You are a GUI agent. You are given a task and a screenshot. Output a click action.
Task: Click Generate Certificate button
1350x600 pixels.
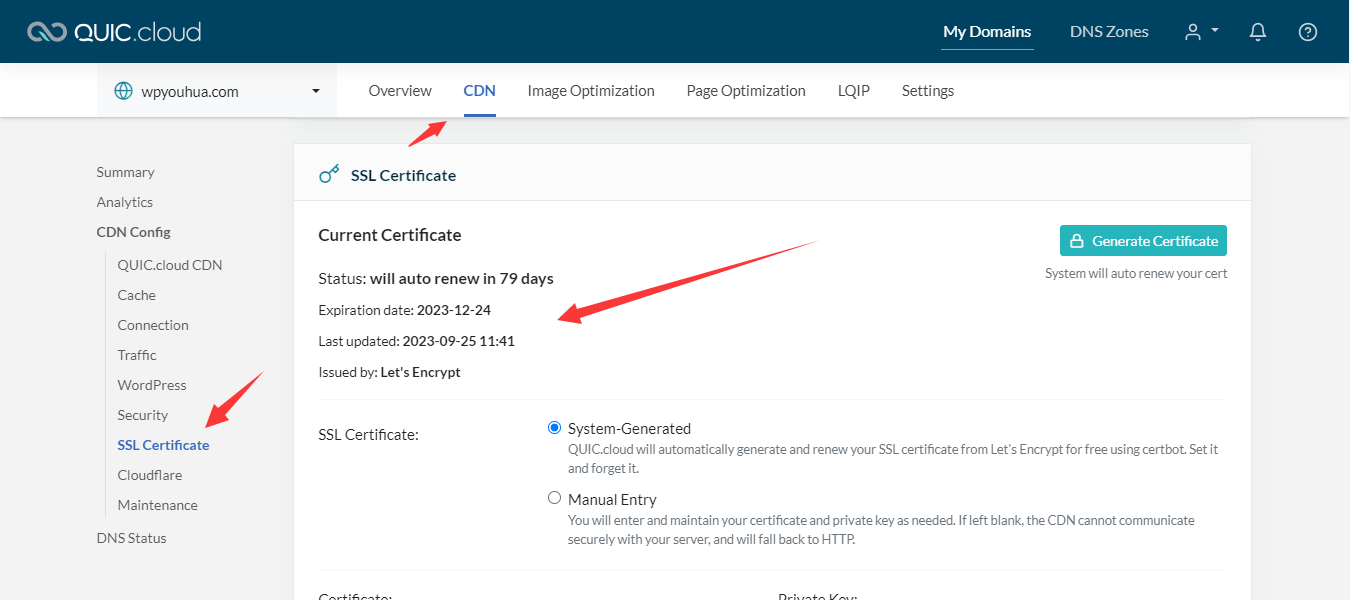pyautogui.click(x=1143, y=241)
